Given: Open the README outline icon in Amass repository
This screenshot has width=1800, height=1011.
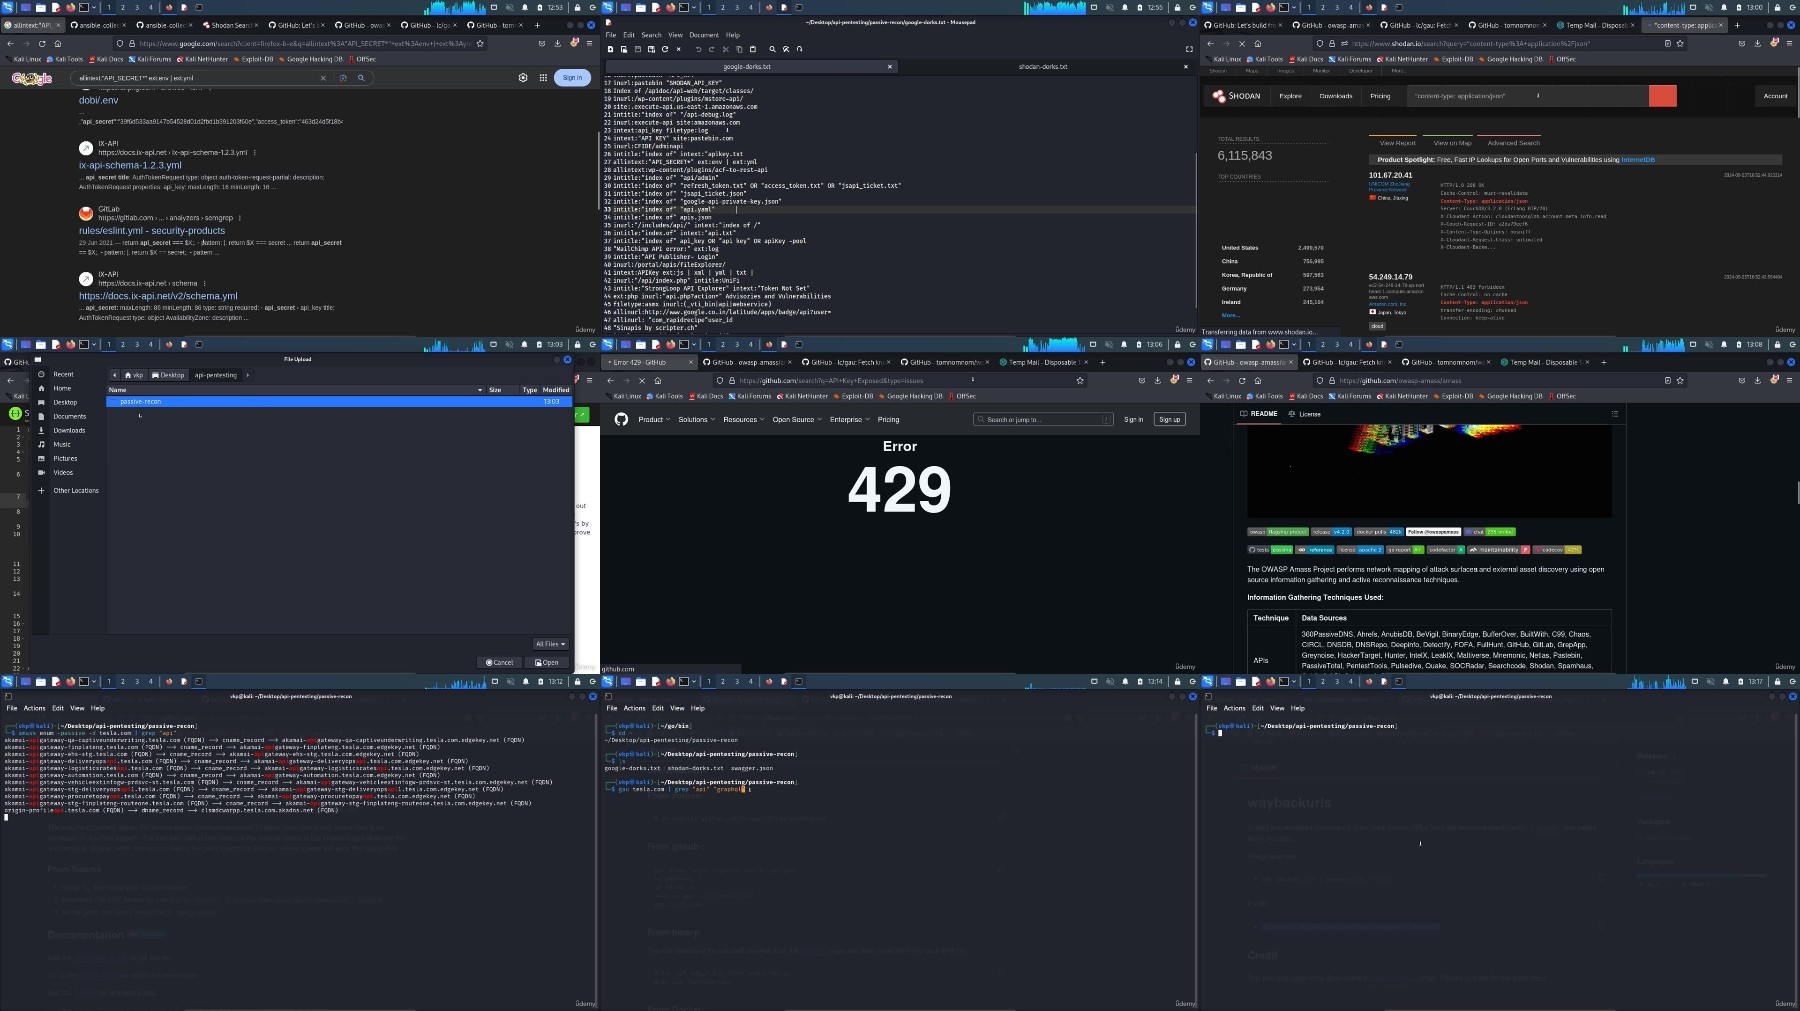Looking at the screenshot, I should point(1614,414).
